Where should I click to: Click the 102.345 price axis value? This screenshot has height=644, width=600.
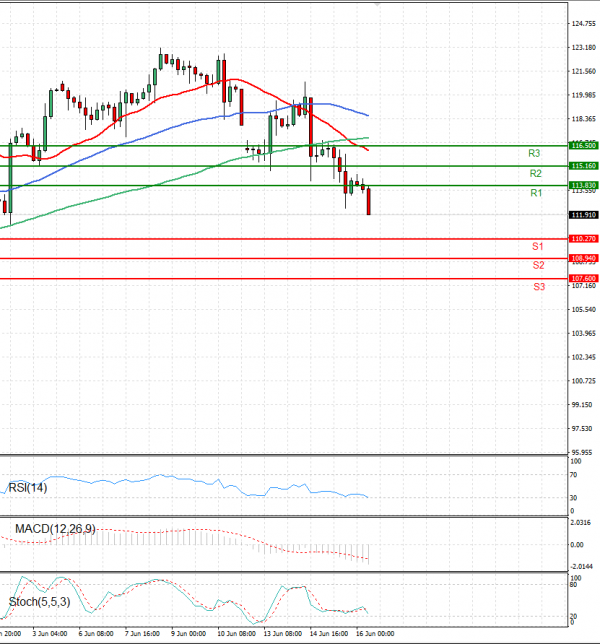pos(584,357)
